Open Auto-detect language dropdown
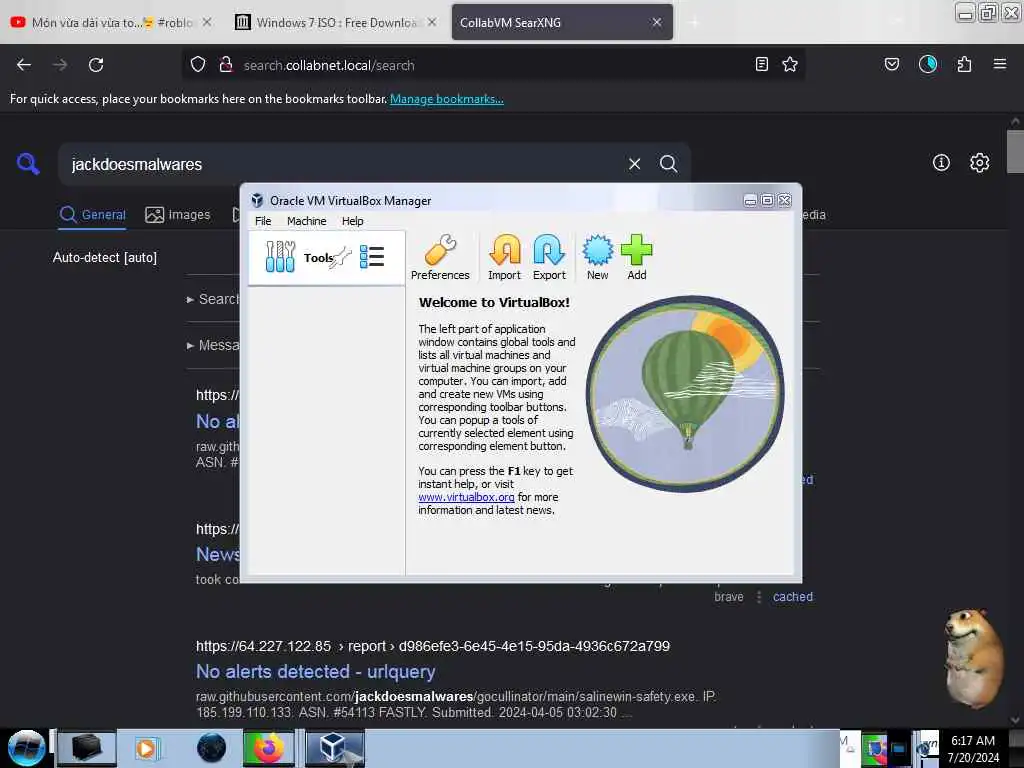Screen dimensions: 1024x768 (x=104, y=257)
